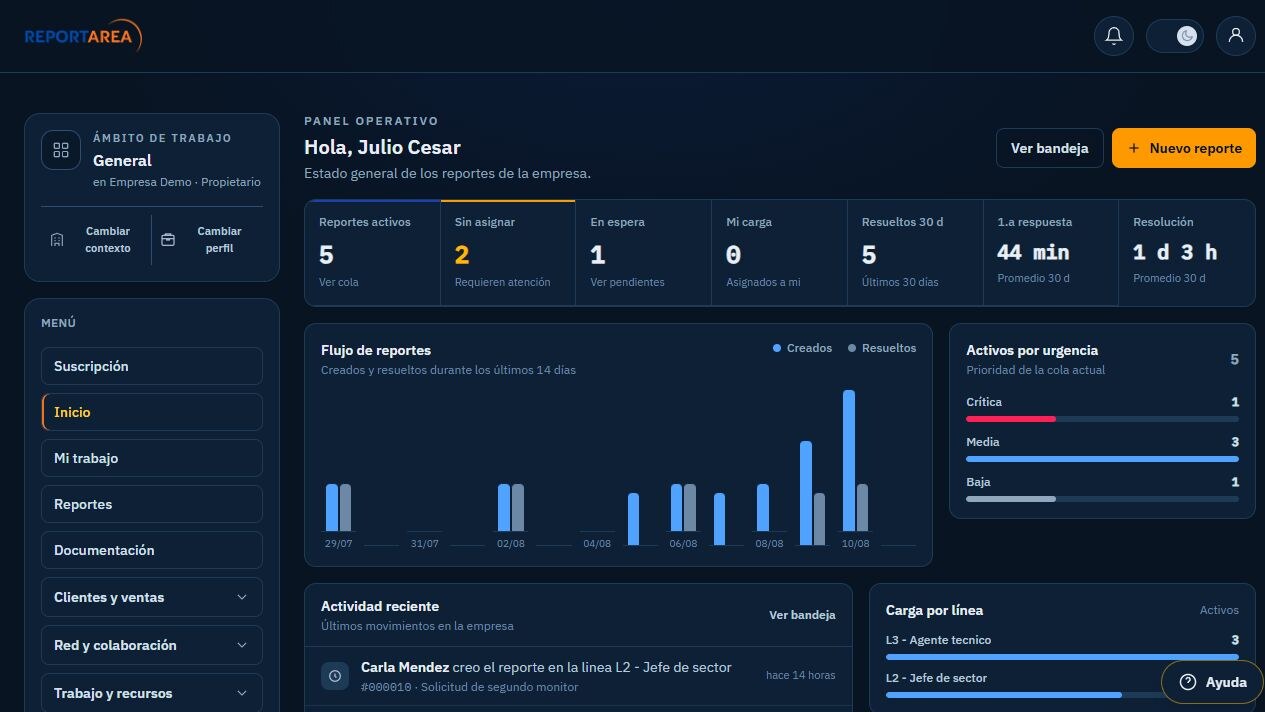
Task: Click the 'Flujo de reportes' chart title
Action: 376,350
